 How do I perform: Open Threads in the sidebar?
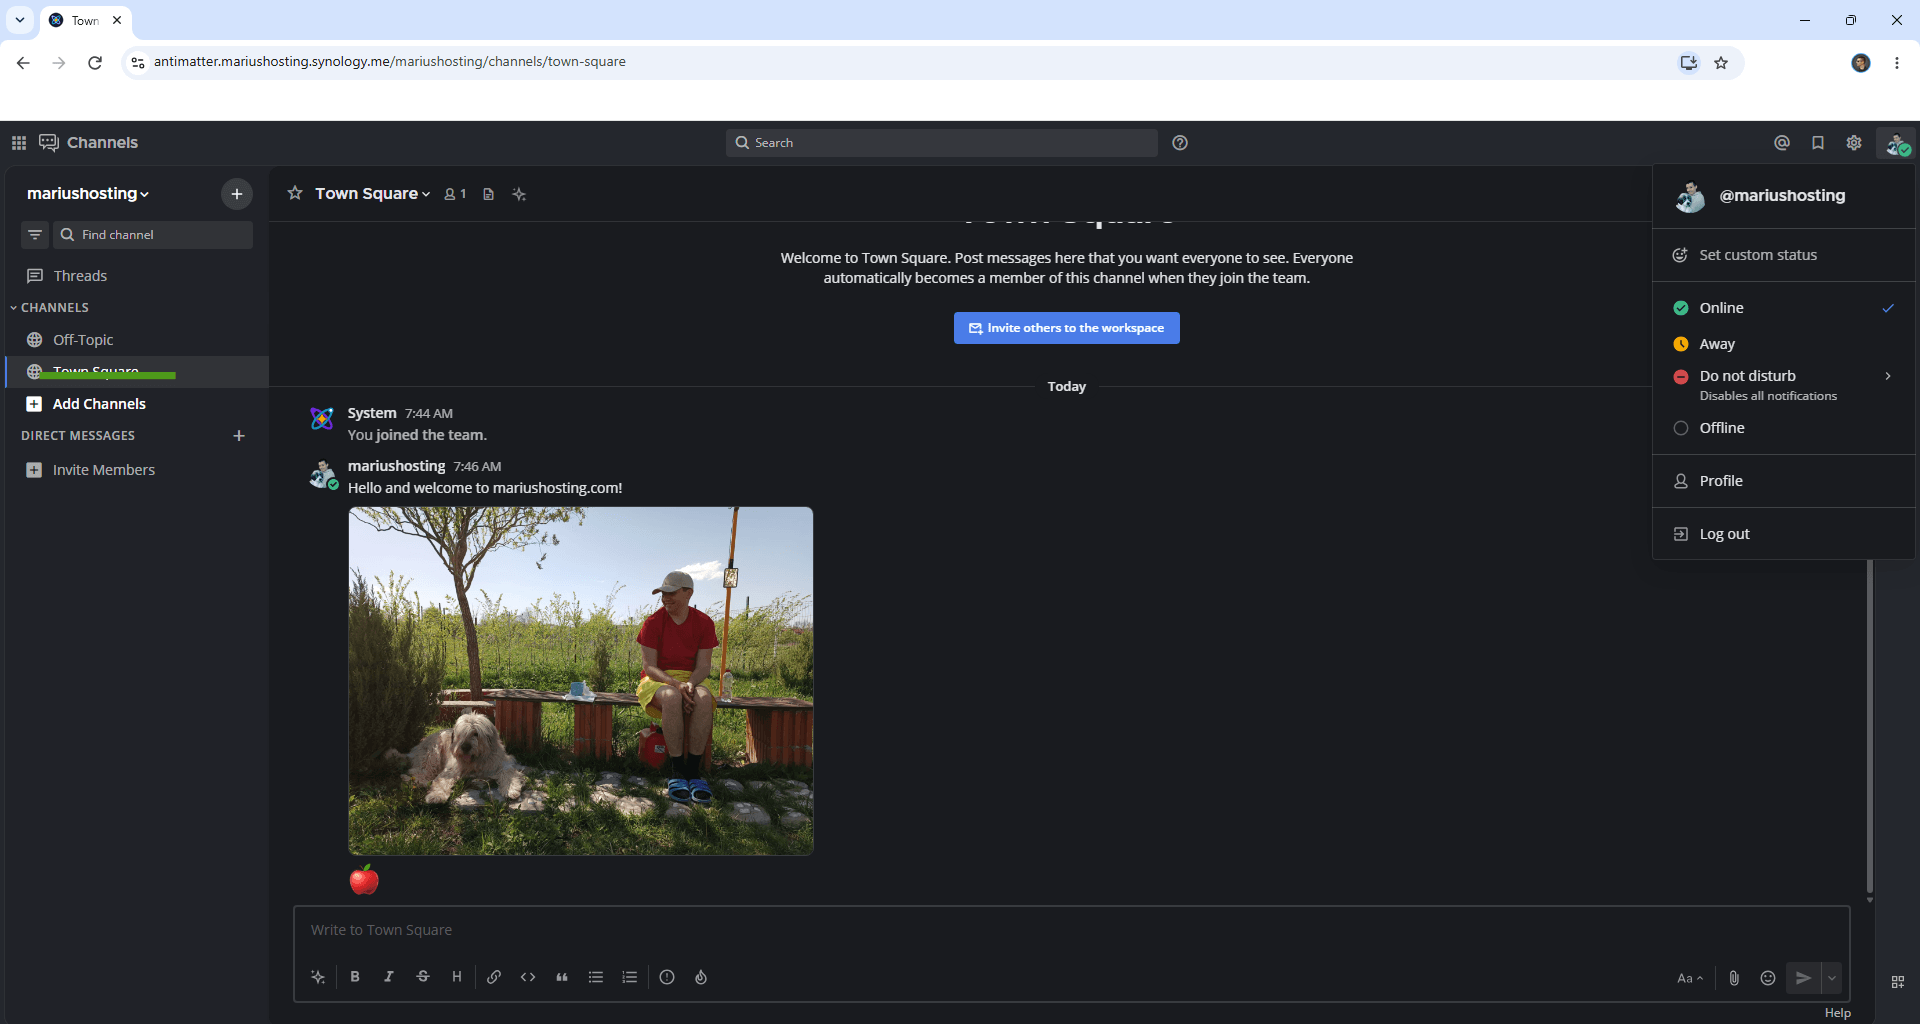[x=137, y=276]
